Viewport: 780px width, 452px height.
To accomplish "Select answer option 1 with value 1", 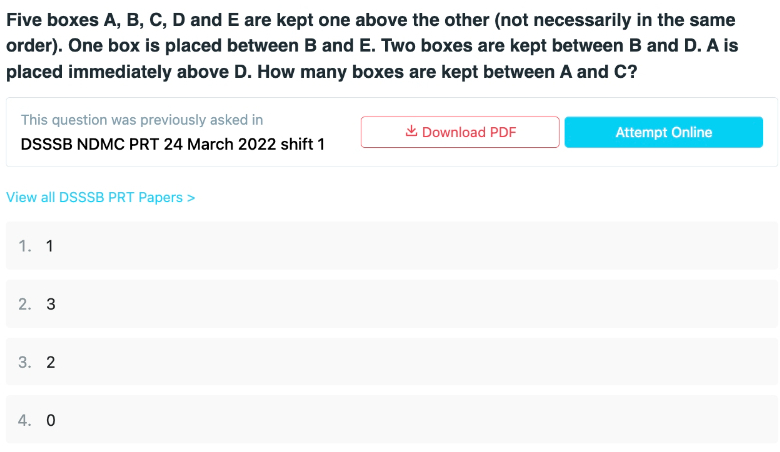I will [391, 246].
